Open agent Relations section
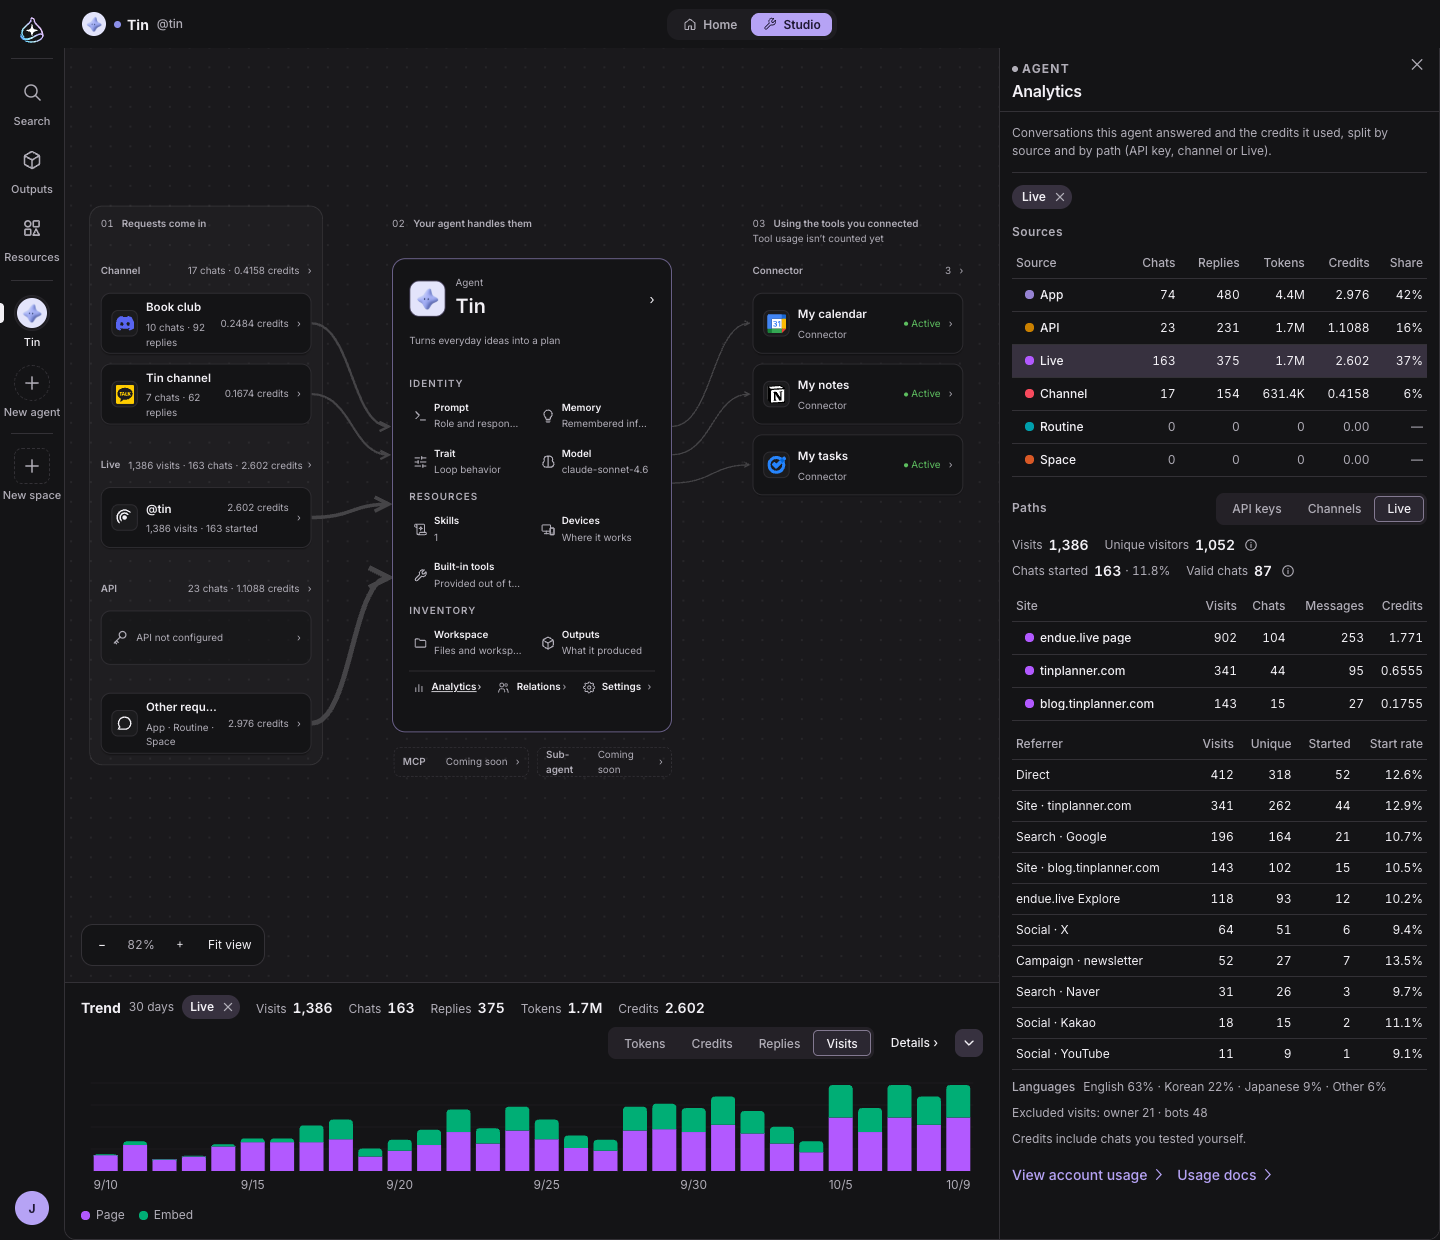The height and width of the screenshot is (1240, 1440). tap(532, 687)
